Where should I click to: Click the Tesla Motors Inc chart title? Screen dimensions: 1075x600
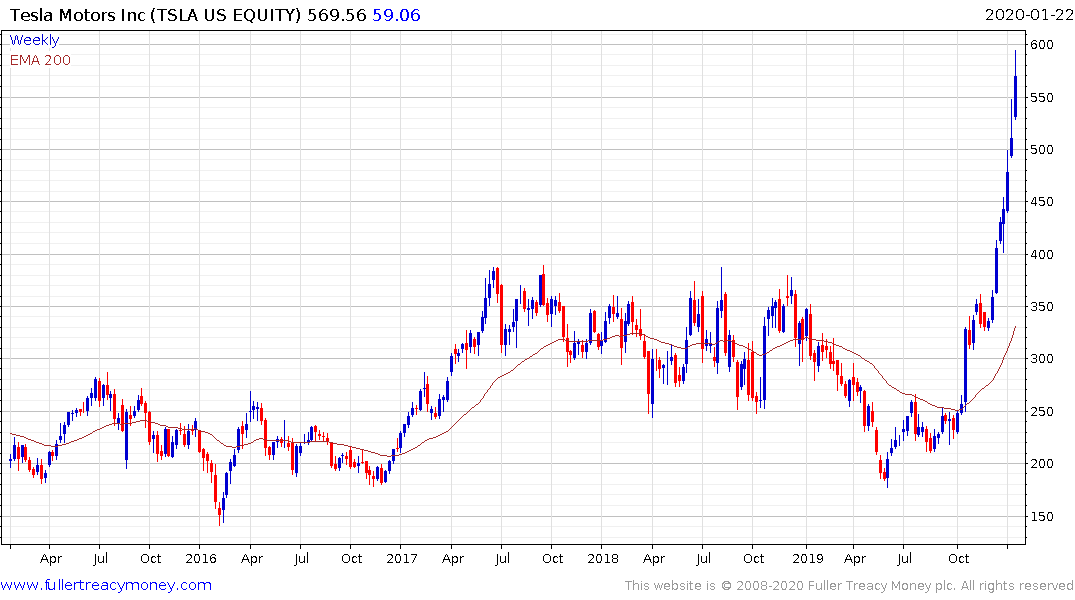(155, 15)
